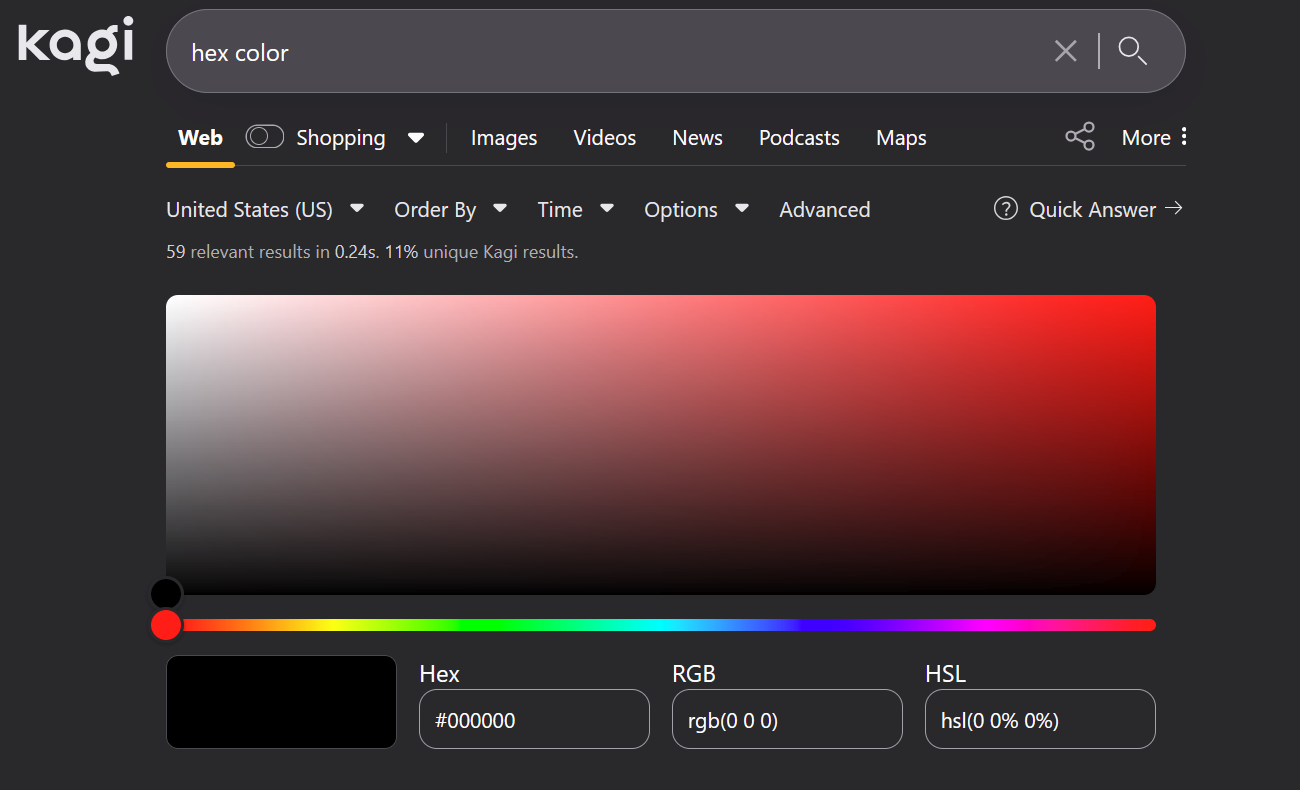Open the United States (US) region dropdown
The image size is (1300, 790).
point(264,210)
